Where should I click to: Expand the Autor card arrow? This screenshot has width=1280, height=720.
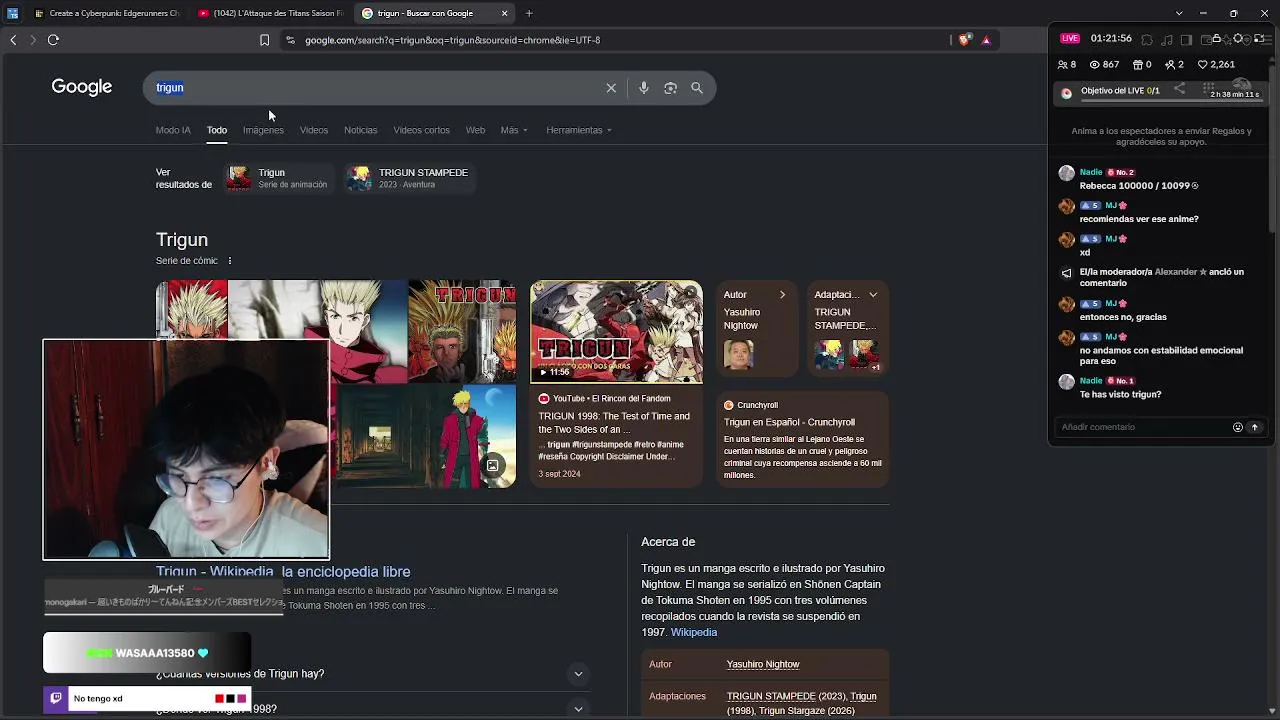[x=782, y=295]
